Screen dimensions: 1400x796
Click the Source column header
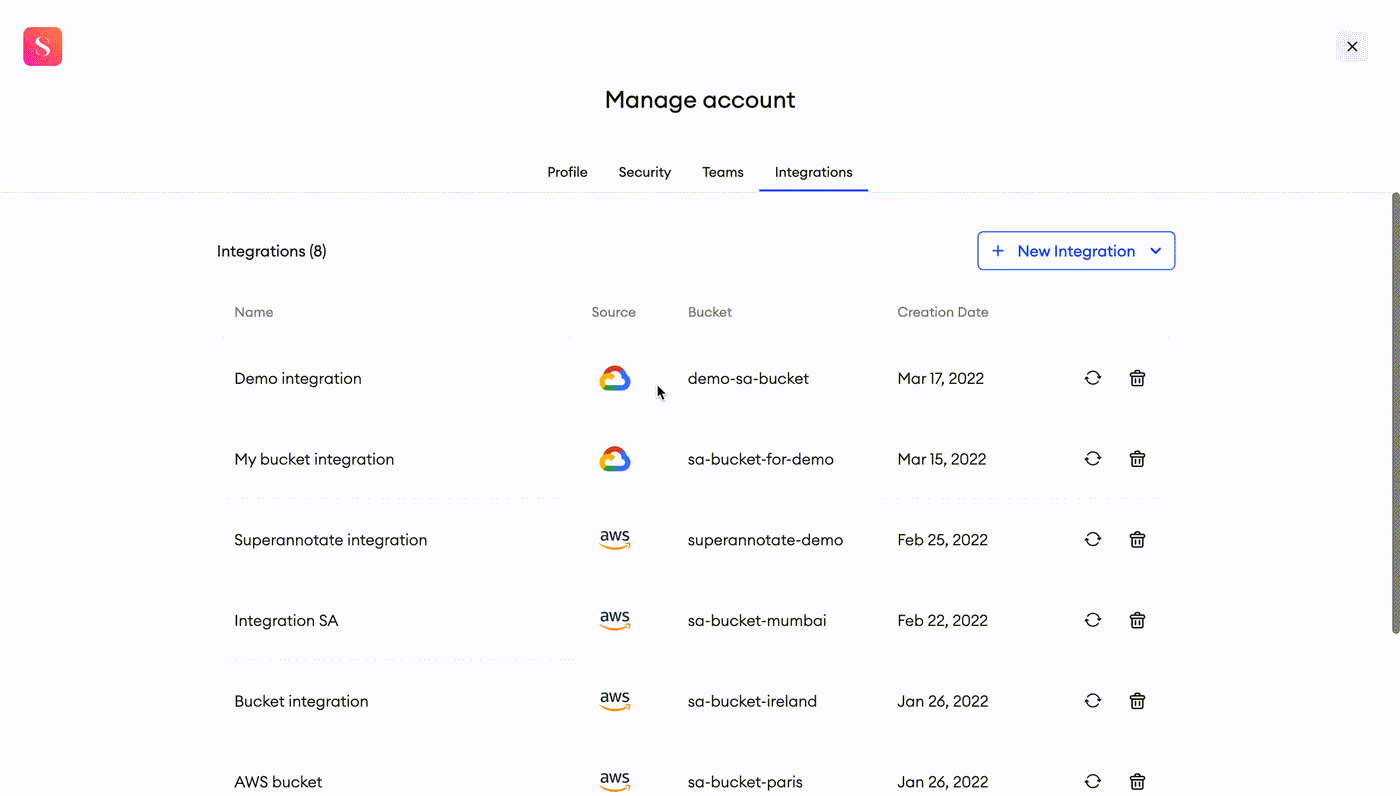(614, 312)
